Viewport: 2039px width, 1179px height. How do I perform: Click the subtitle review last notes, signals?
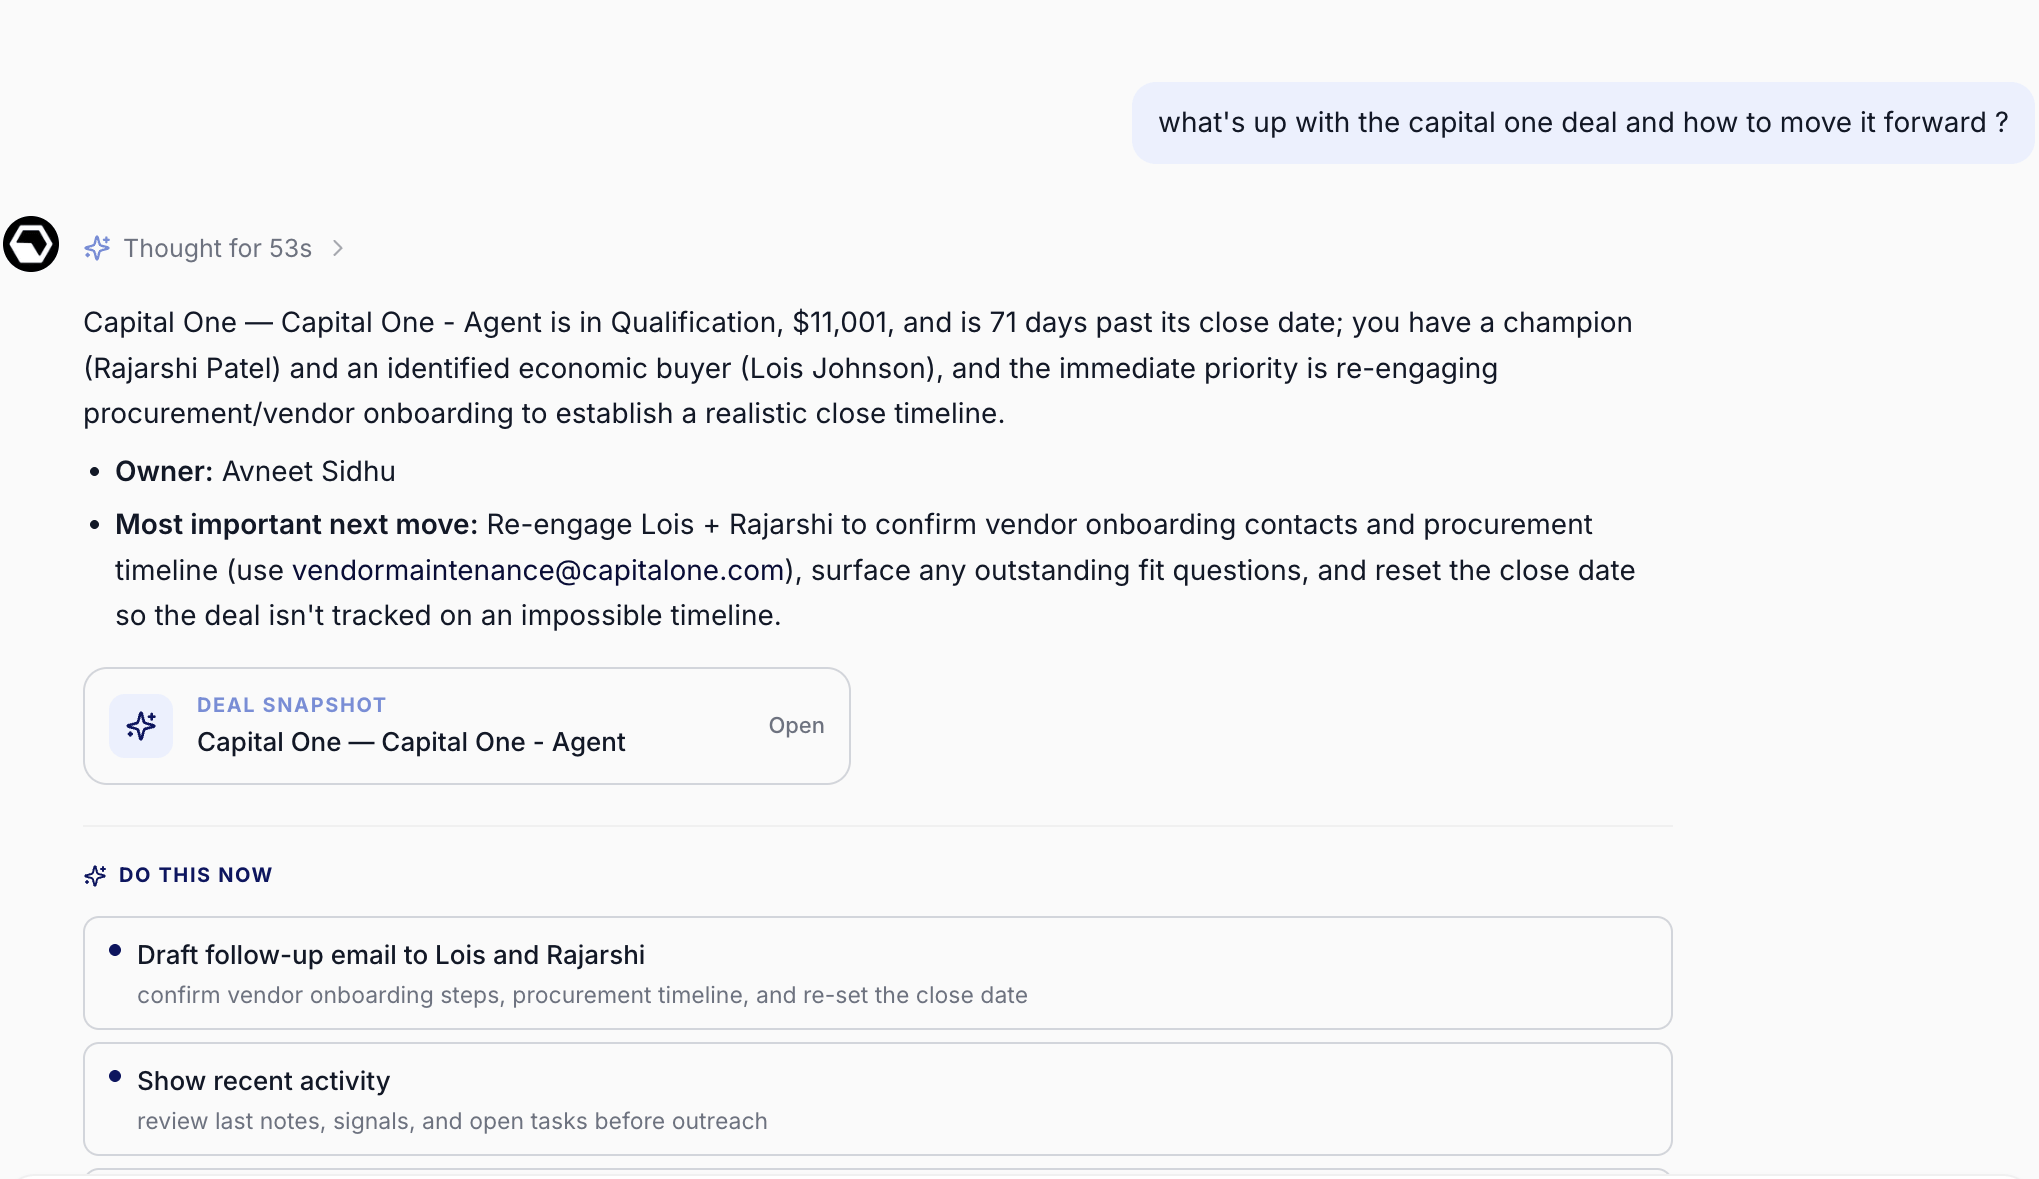[452, 1121]
